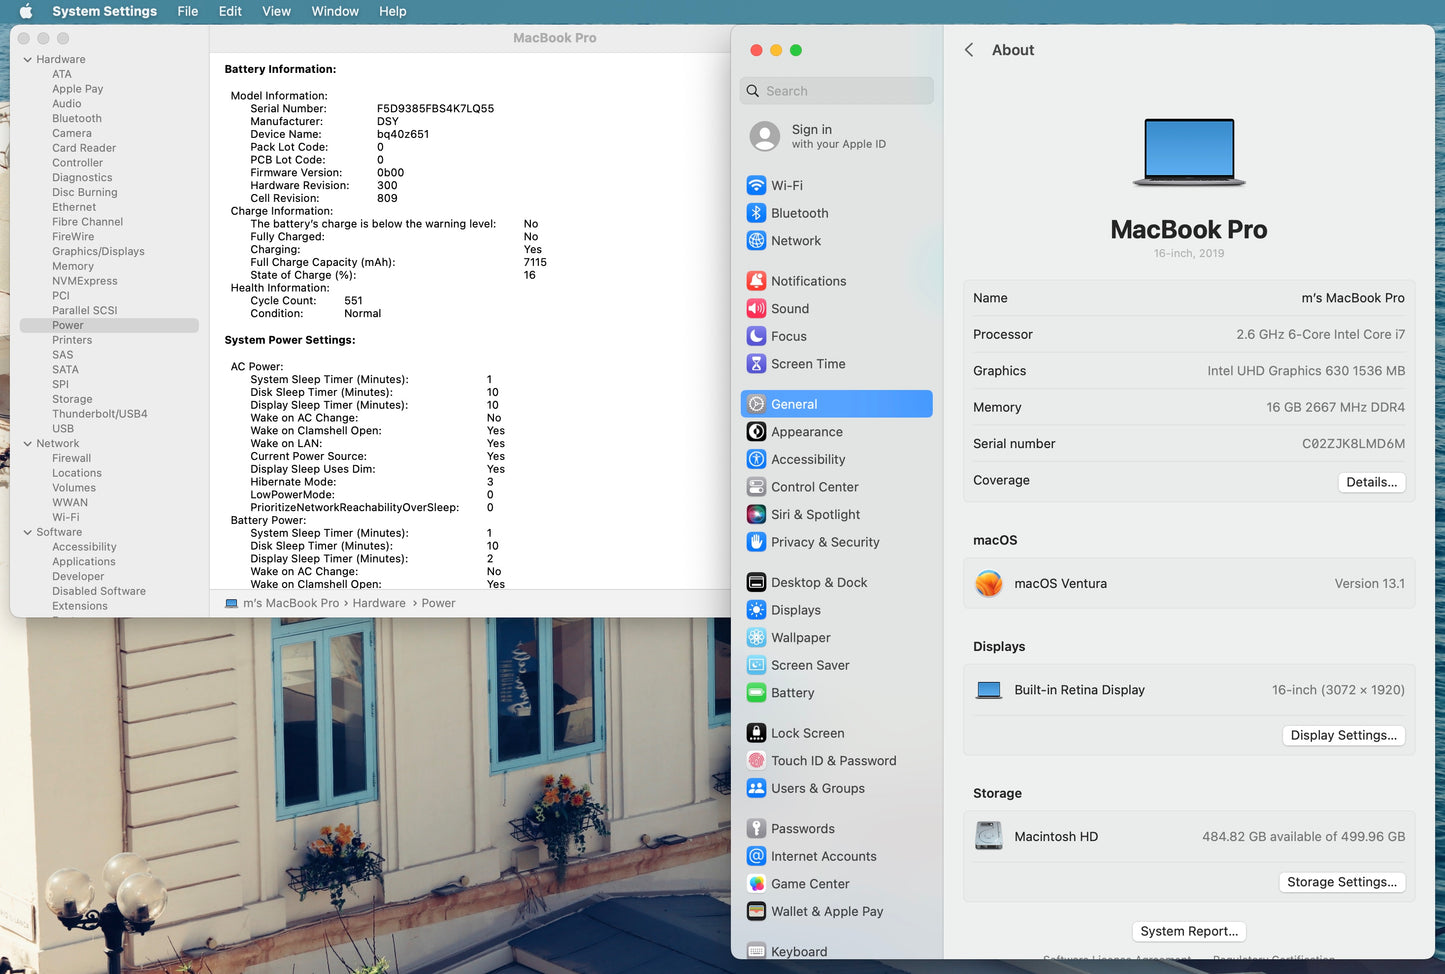Collapse the Hardware tree section
Image resolution: width=1445 pixels, height=974 pixels.
(27, 60)
